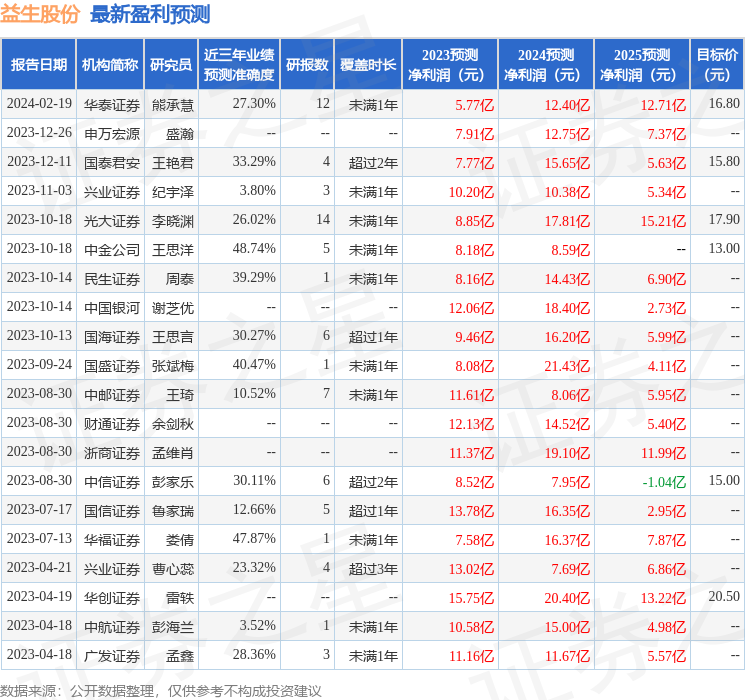The image size is (745, 700).
Task: Select the 国盛证券 institution cell
Action: 112,365
